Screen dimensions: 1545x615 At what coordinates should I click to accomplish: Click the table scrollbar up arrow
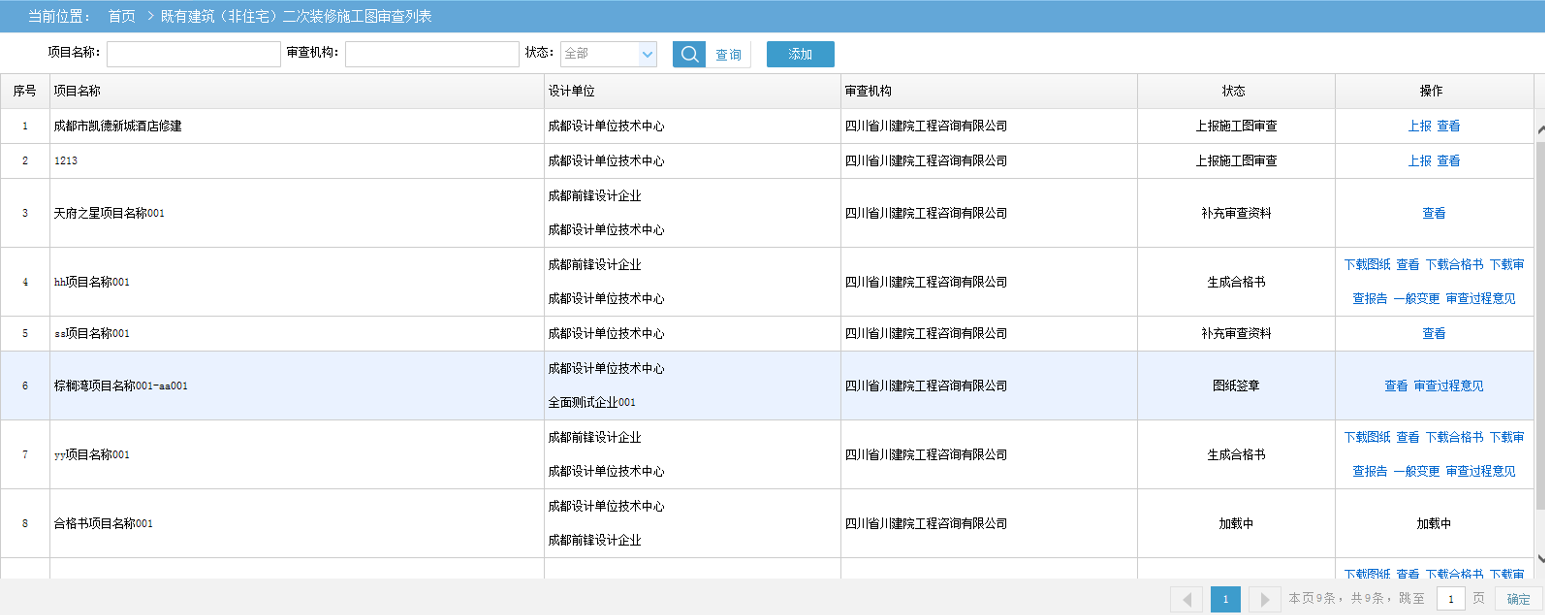(x=1539, y=127)
